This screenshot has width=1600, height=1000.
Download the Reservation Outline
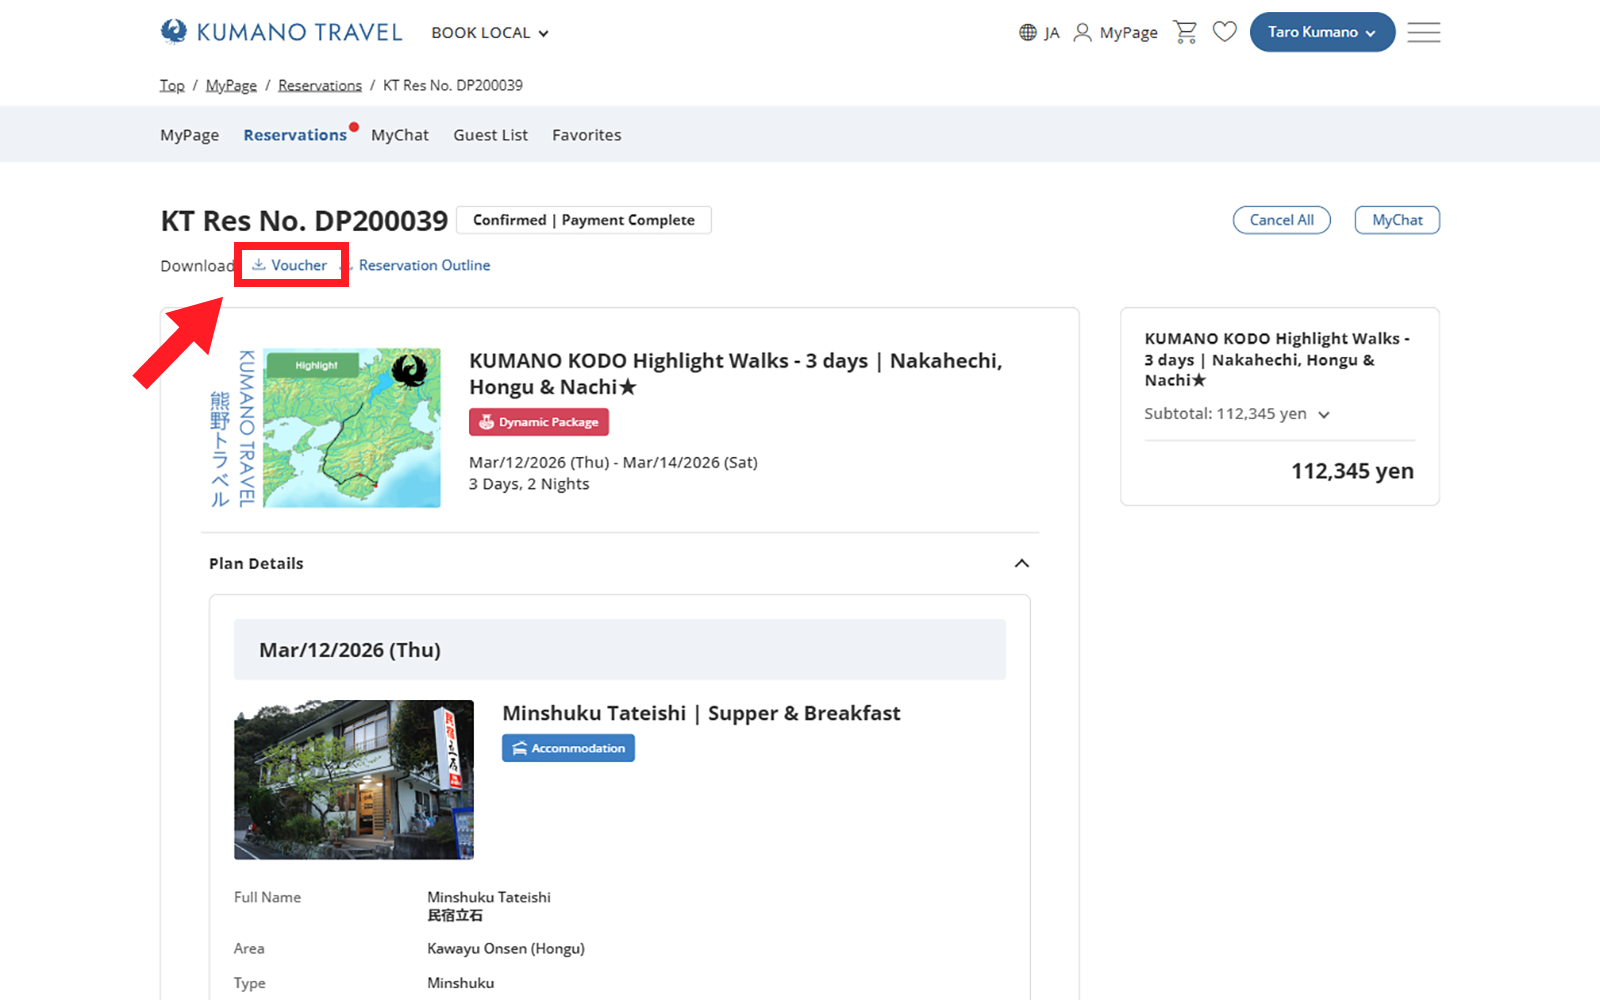click(424, 265)
